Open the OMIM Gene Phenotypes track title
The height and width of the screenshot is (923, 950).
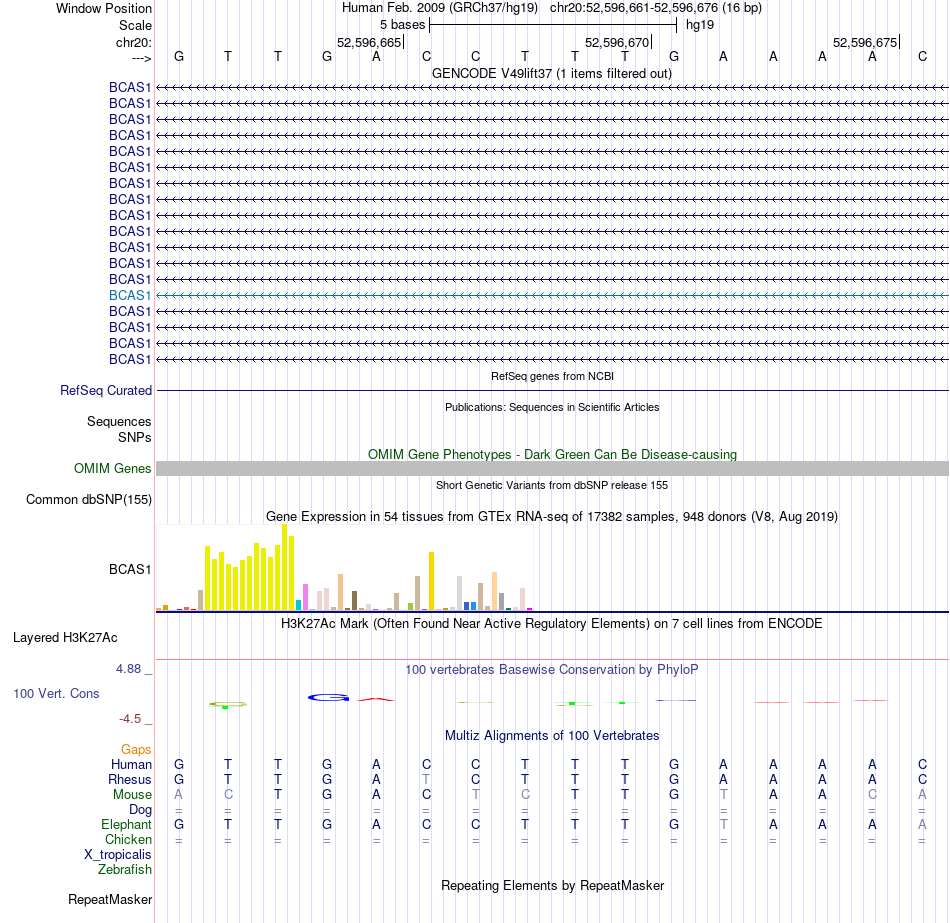(x=552, y=455)
